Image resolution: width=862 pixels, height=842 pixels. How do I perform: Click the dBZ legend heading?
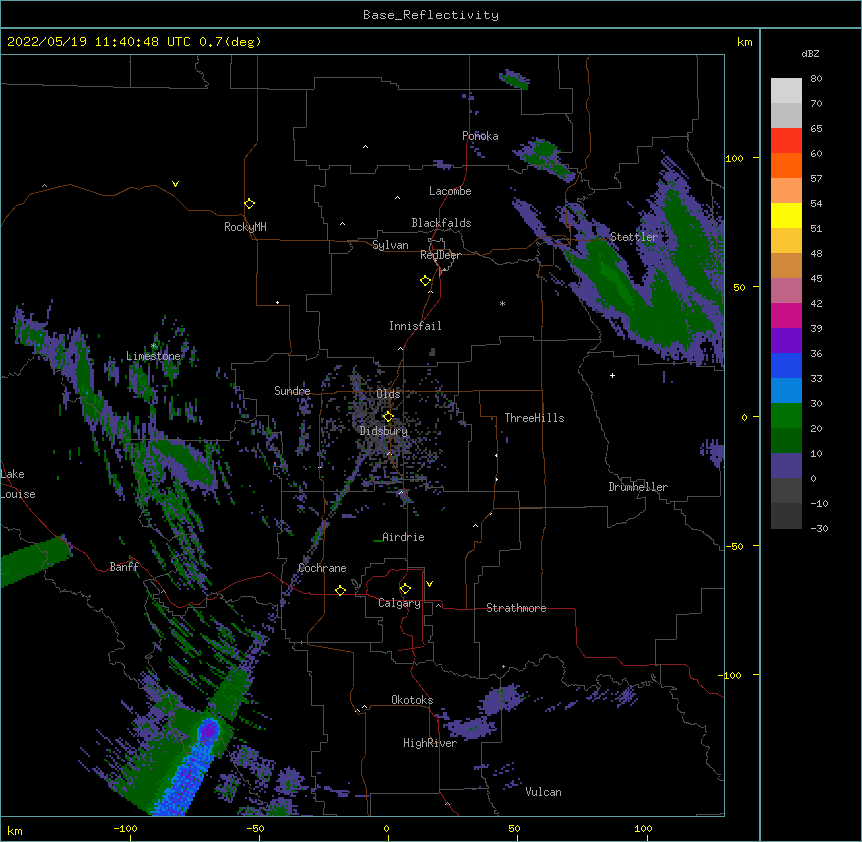[810, 54]
